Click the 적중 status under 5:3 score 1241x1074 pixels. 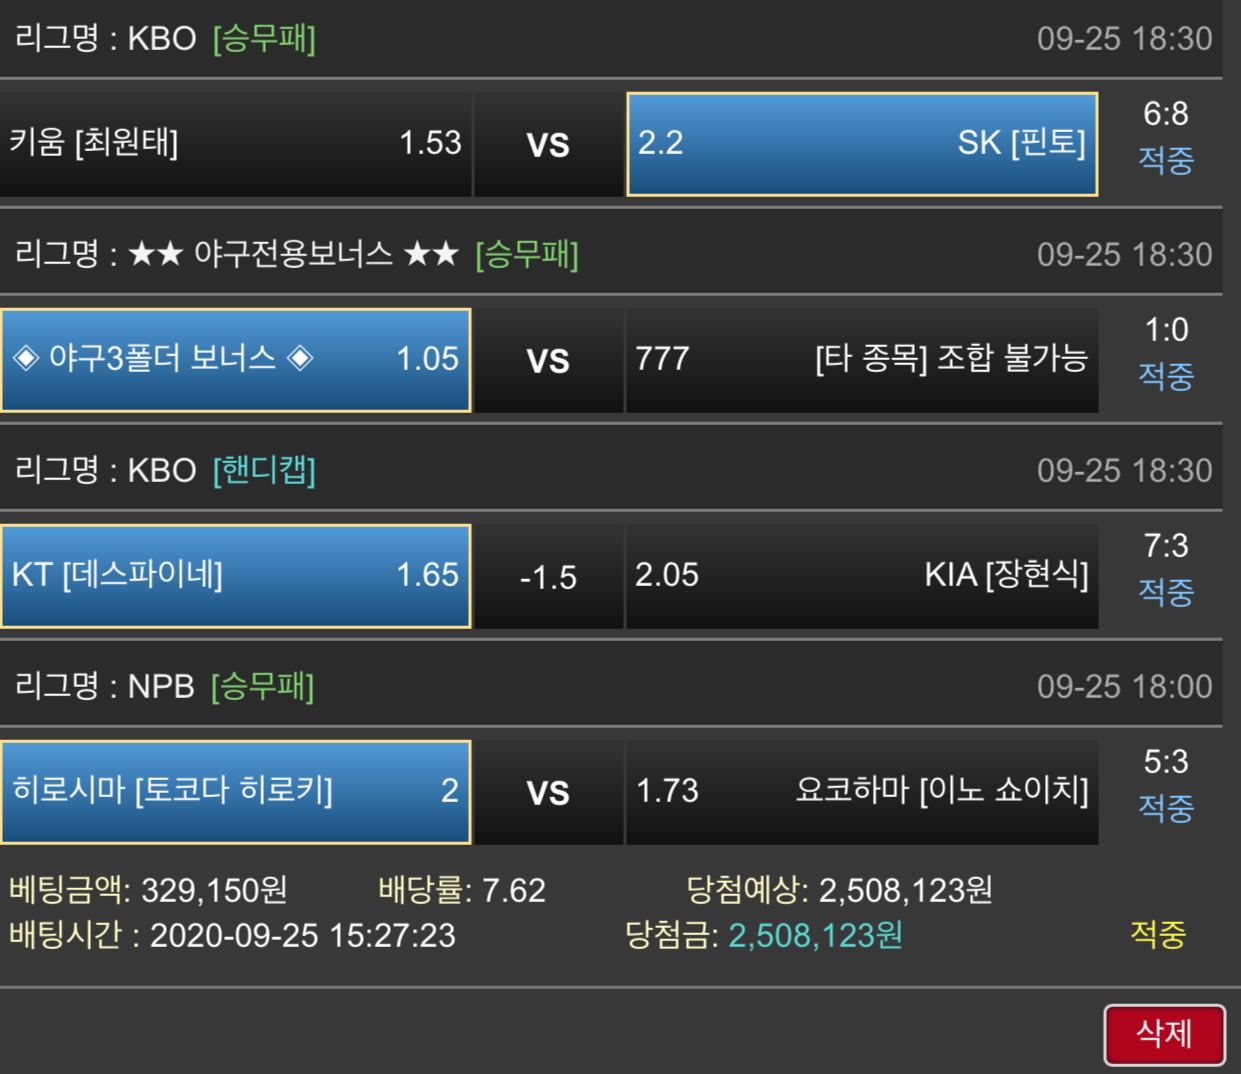click(1166, 807)
